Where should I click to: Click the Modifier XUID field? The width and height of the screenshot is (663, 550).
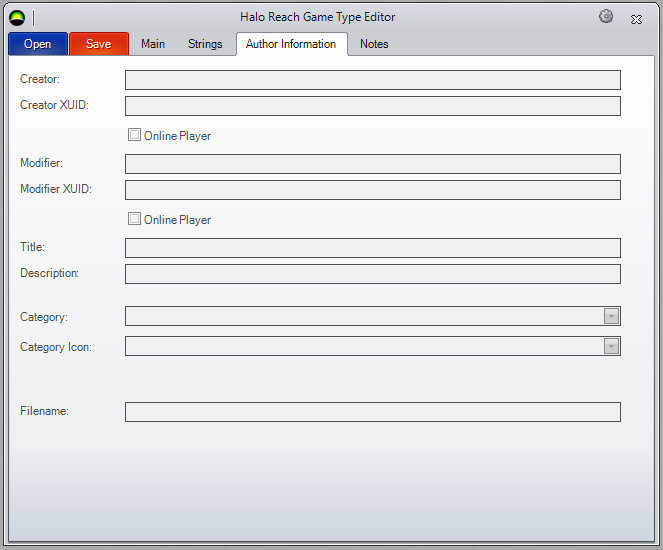click(372, 190)
